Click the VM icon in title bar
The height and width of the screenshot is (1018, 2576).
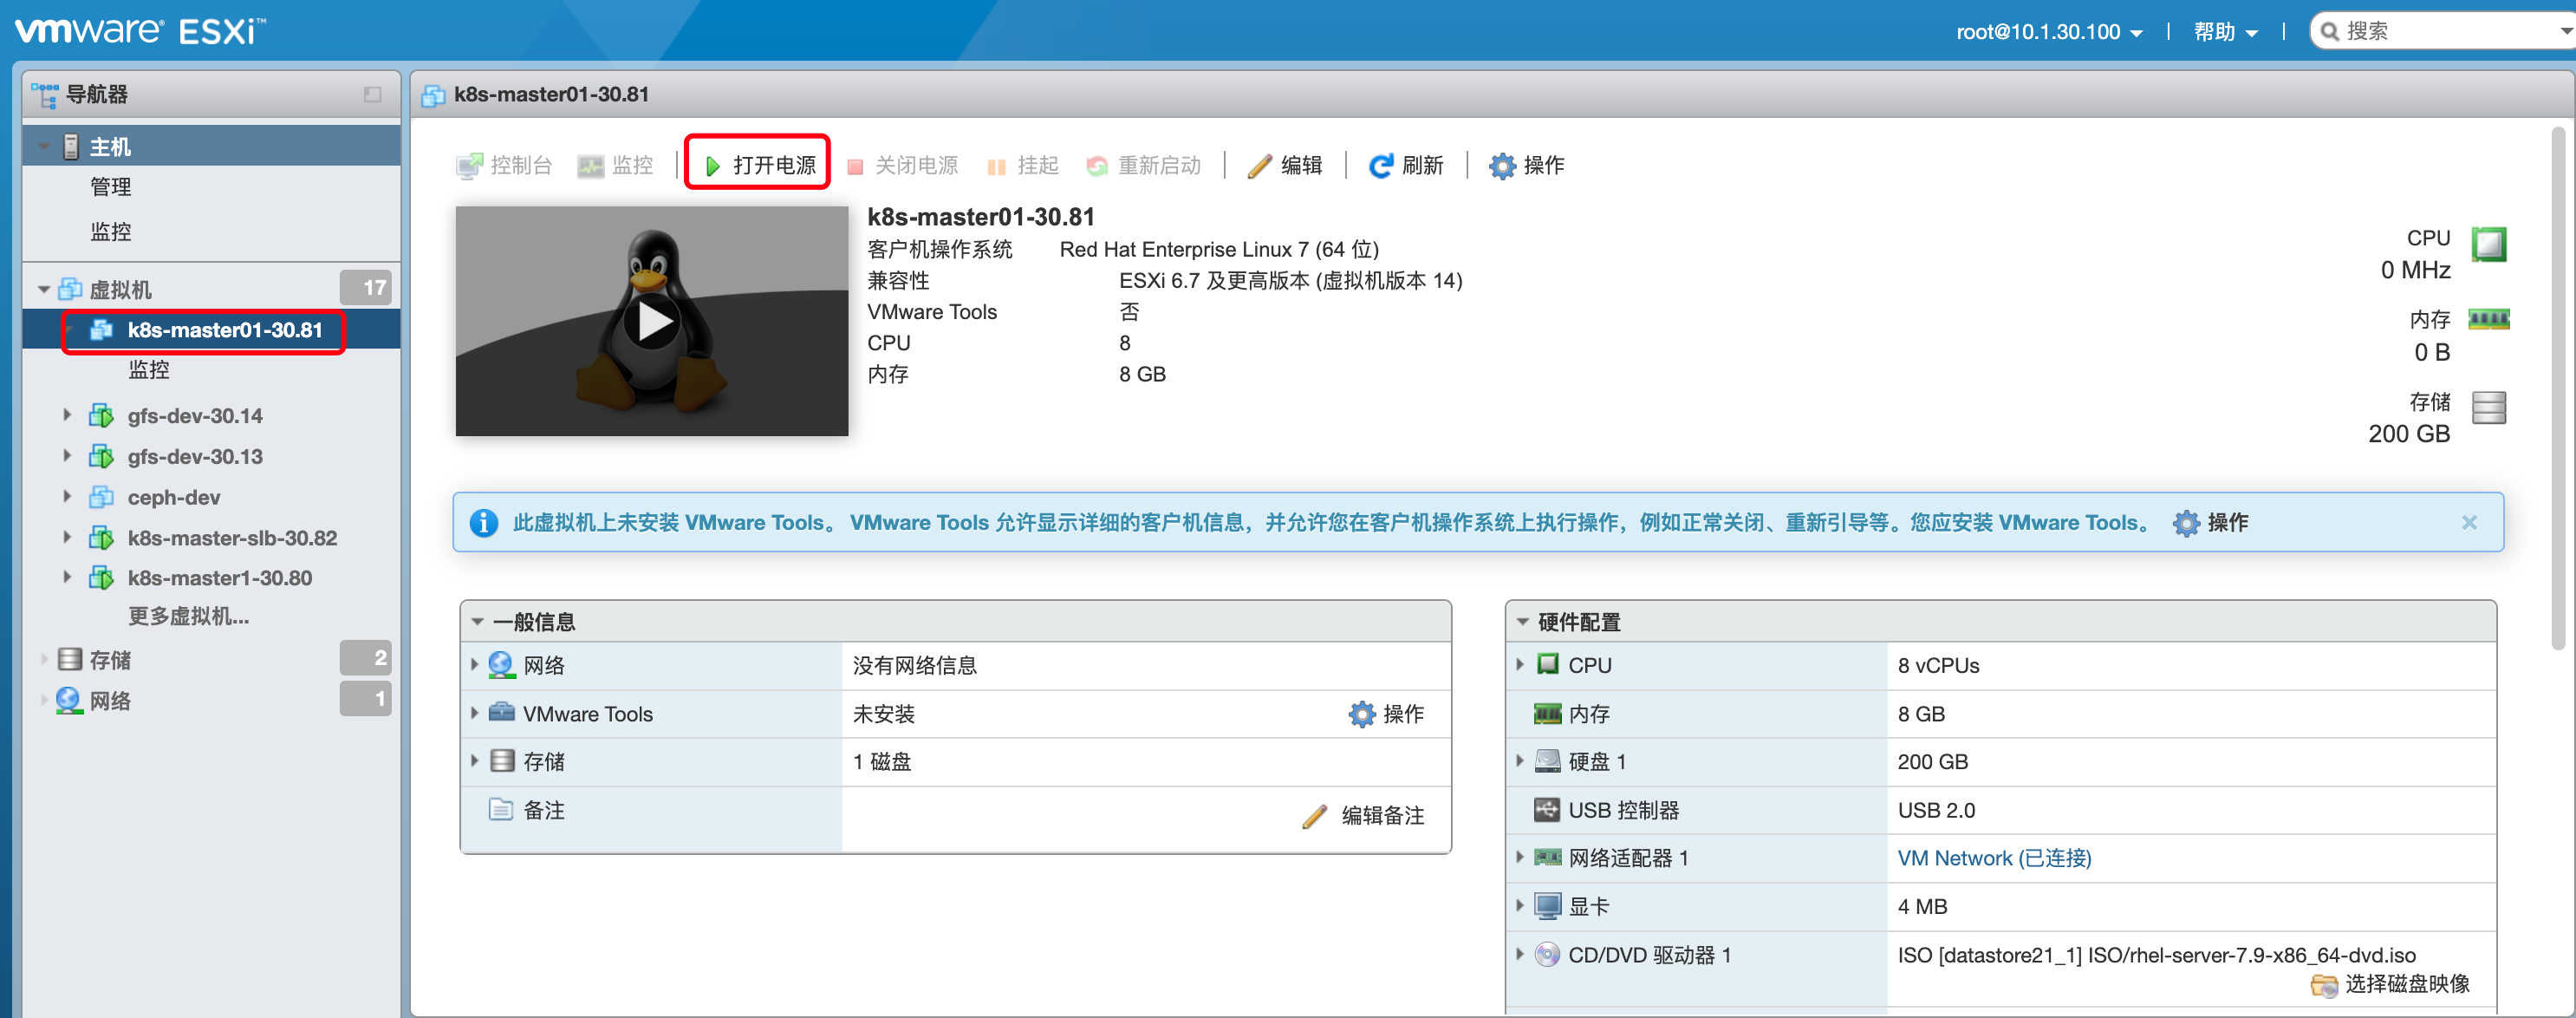point(434,95)
